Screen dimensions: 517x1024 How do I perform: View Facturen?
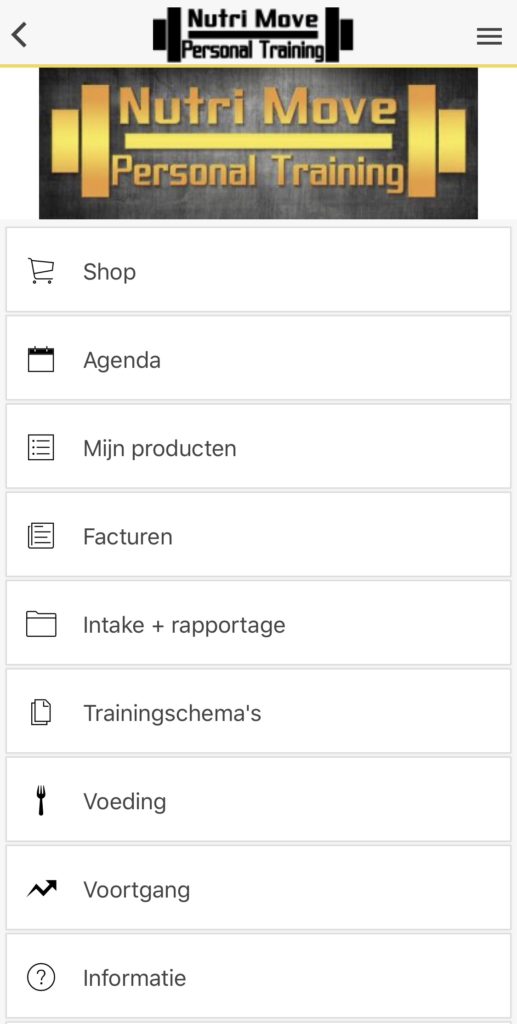[x=258, y=534]
